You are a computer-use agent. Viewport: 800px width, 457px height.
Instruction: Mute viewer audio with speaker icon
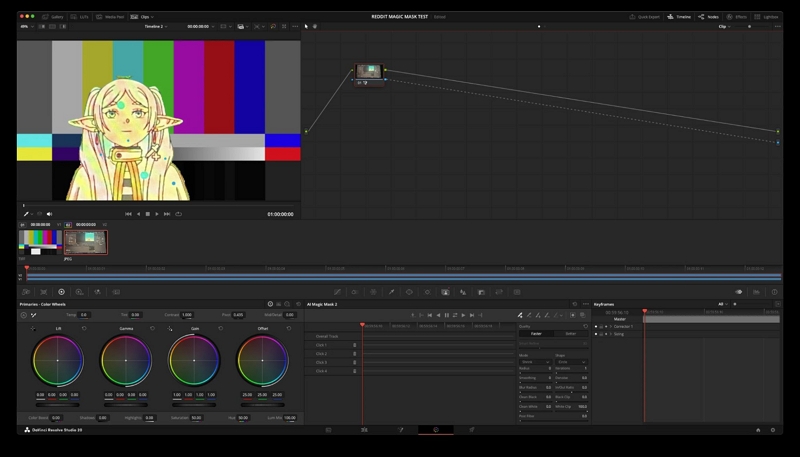tap(49, 214)
